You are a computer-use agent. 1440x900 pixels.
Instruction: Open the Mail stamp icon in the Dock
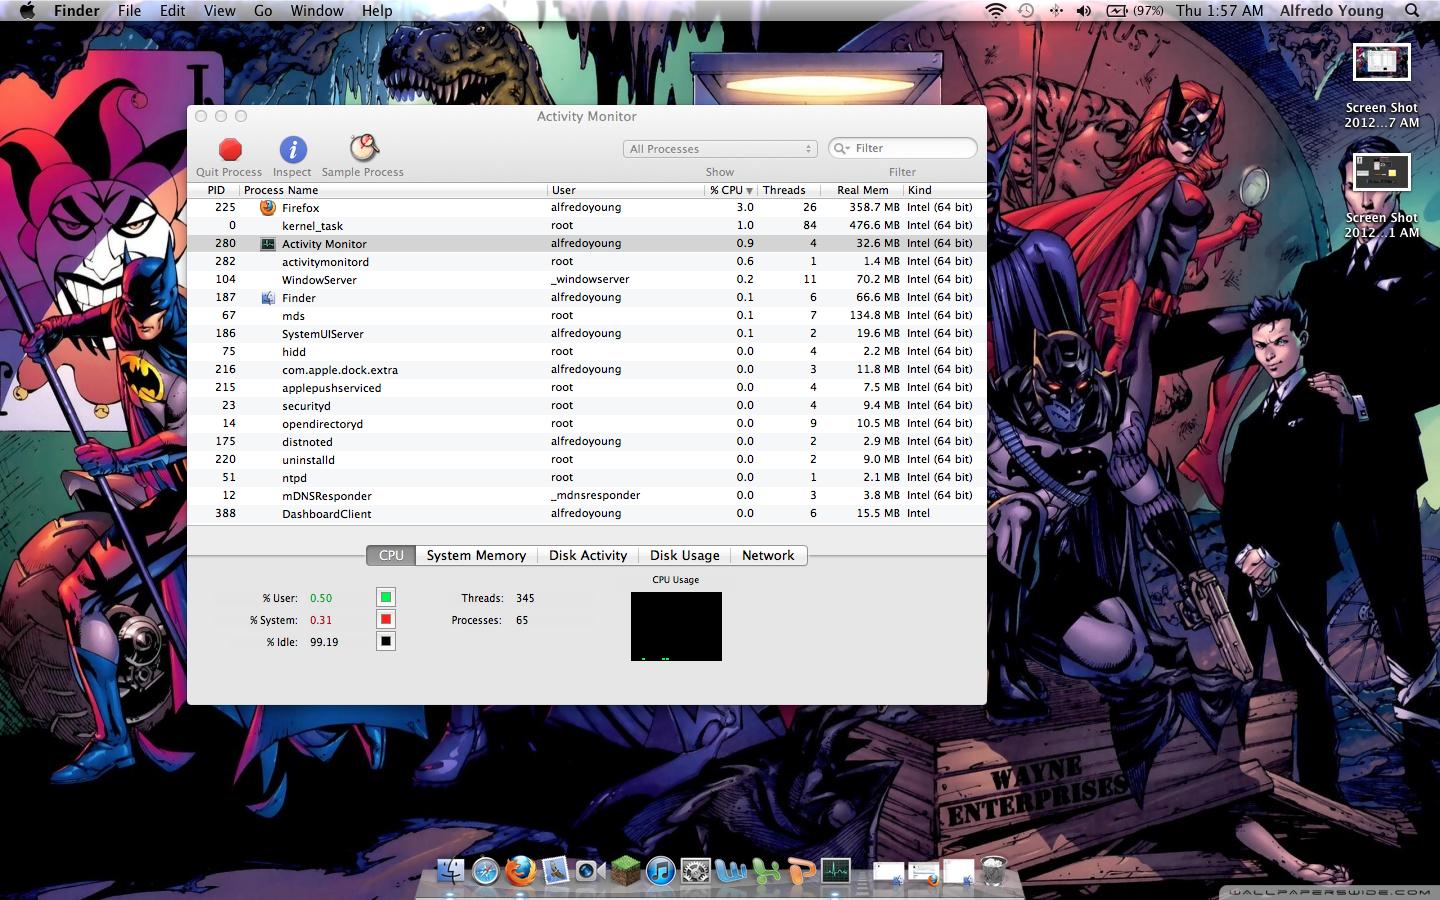pyautogui.click(x=555, y=871)
